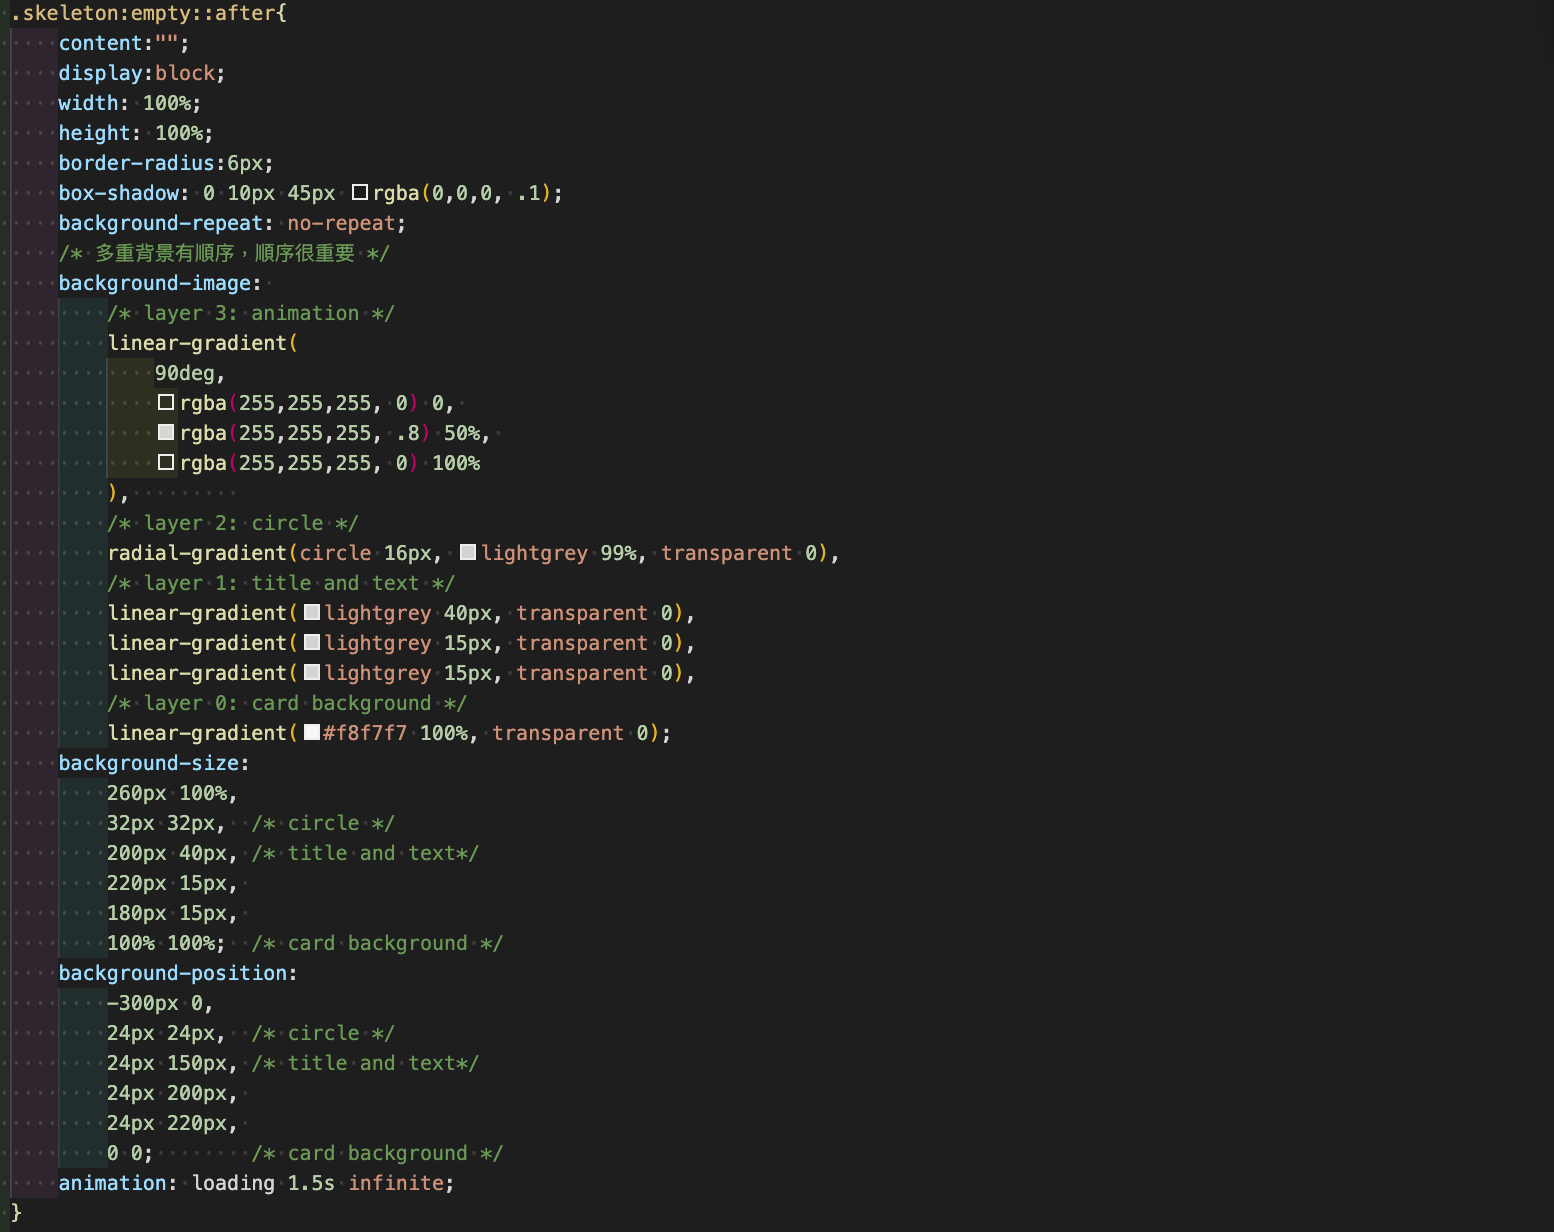The width and height of the screenshot is (1554, 1232).
Task: Click the background-position property
Action: point(172,973)
